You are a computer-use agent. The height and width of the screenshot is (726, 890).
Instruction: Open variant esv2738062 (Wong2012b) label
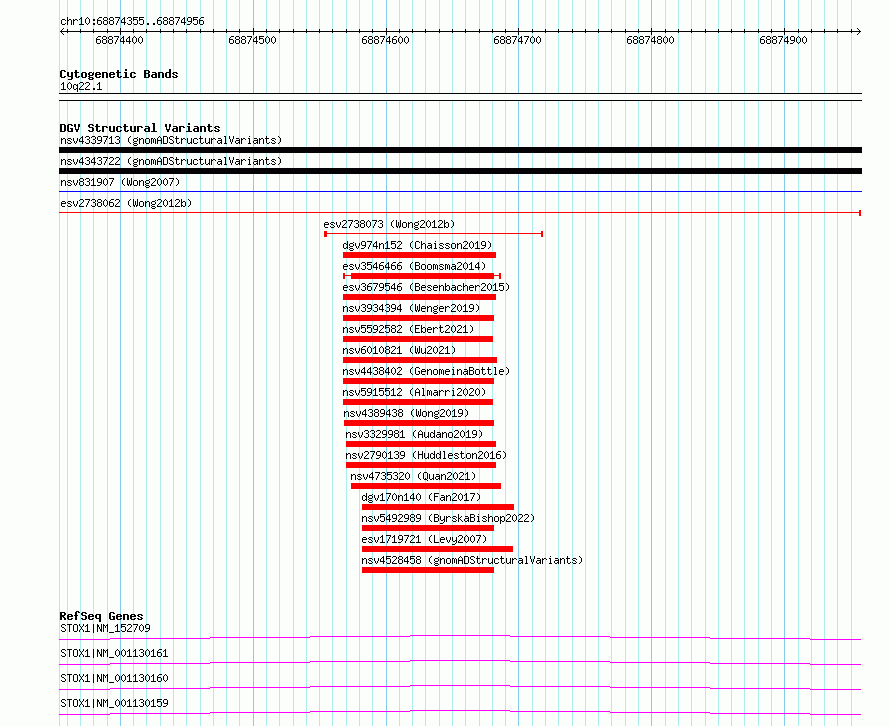pyautogui.click(x=126, y=203)
